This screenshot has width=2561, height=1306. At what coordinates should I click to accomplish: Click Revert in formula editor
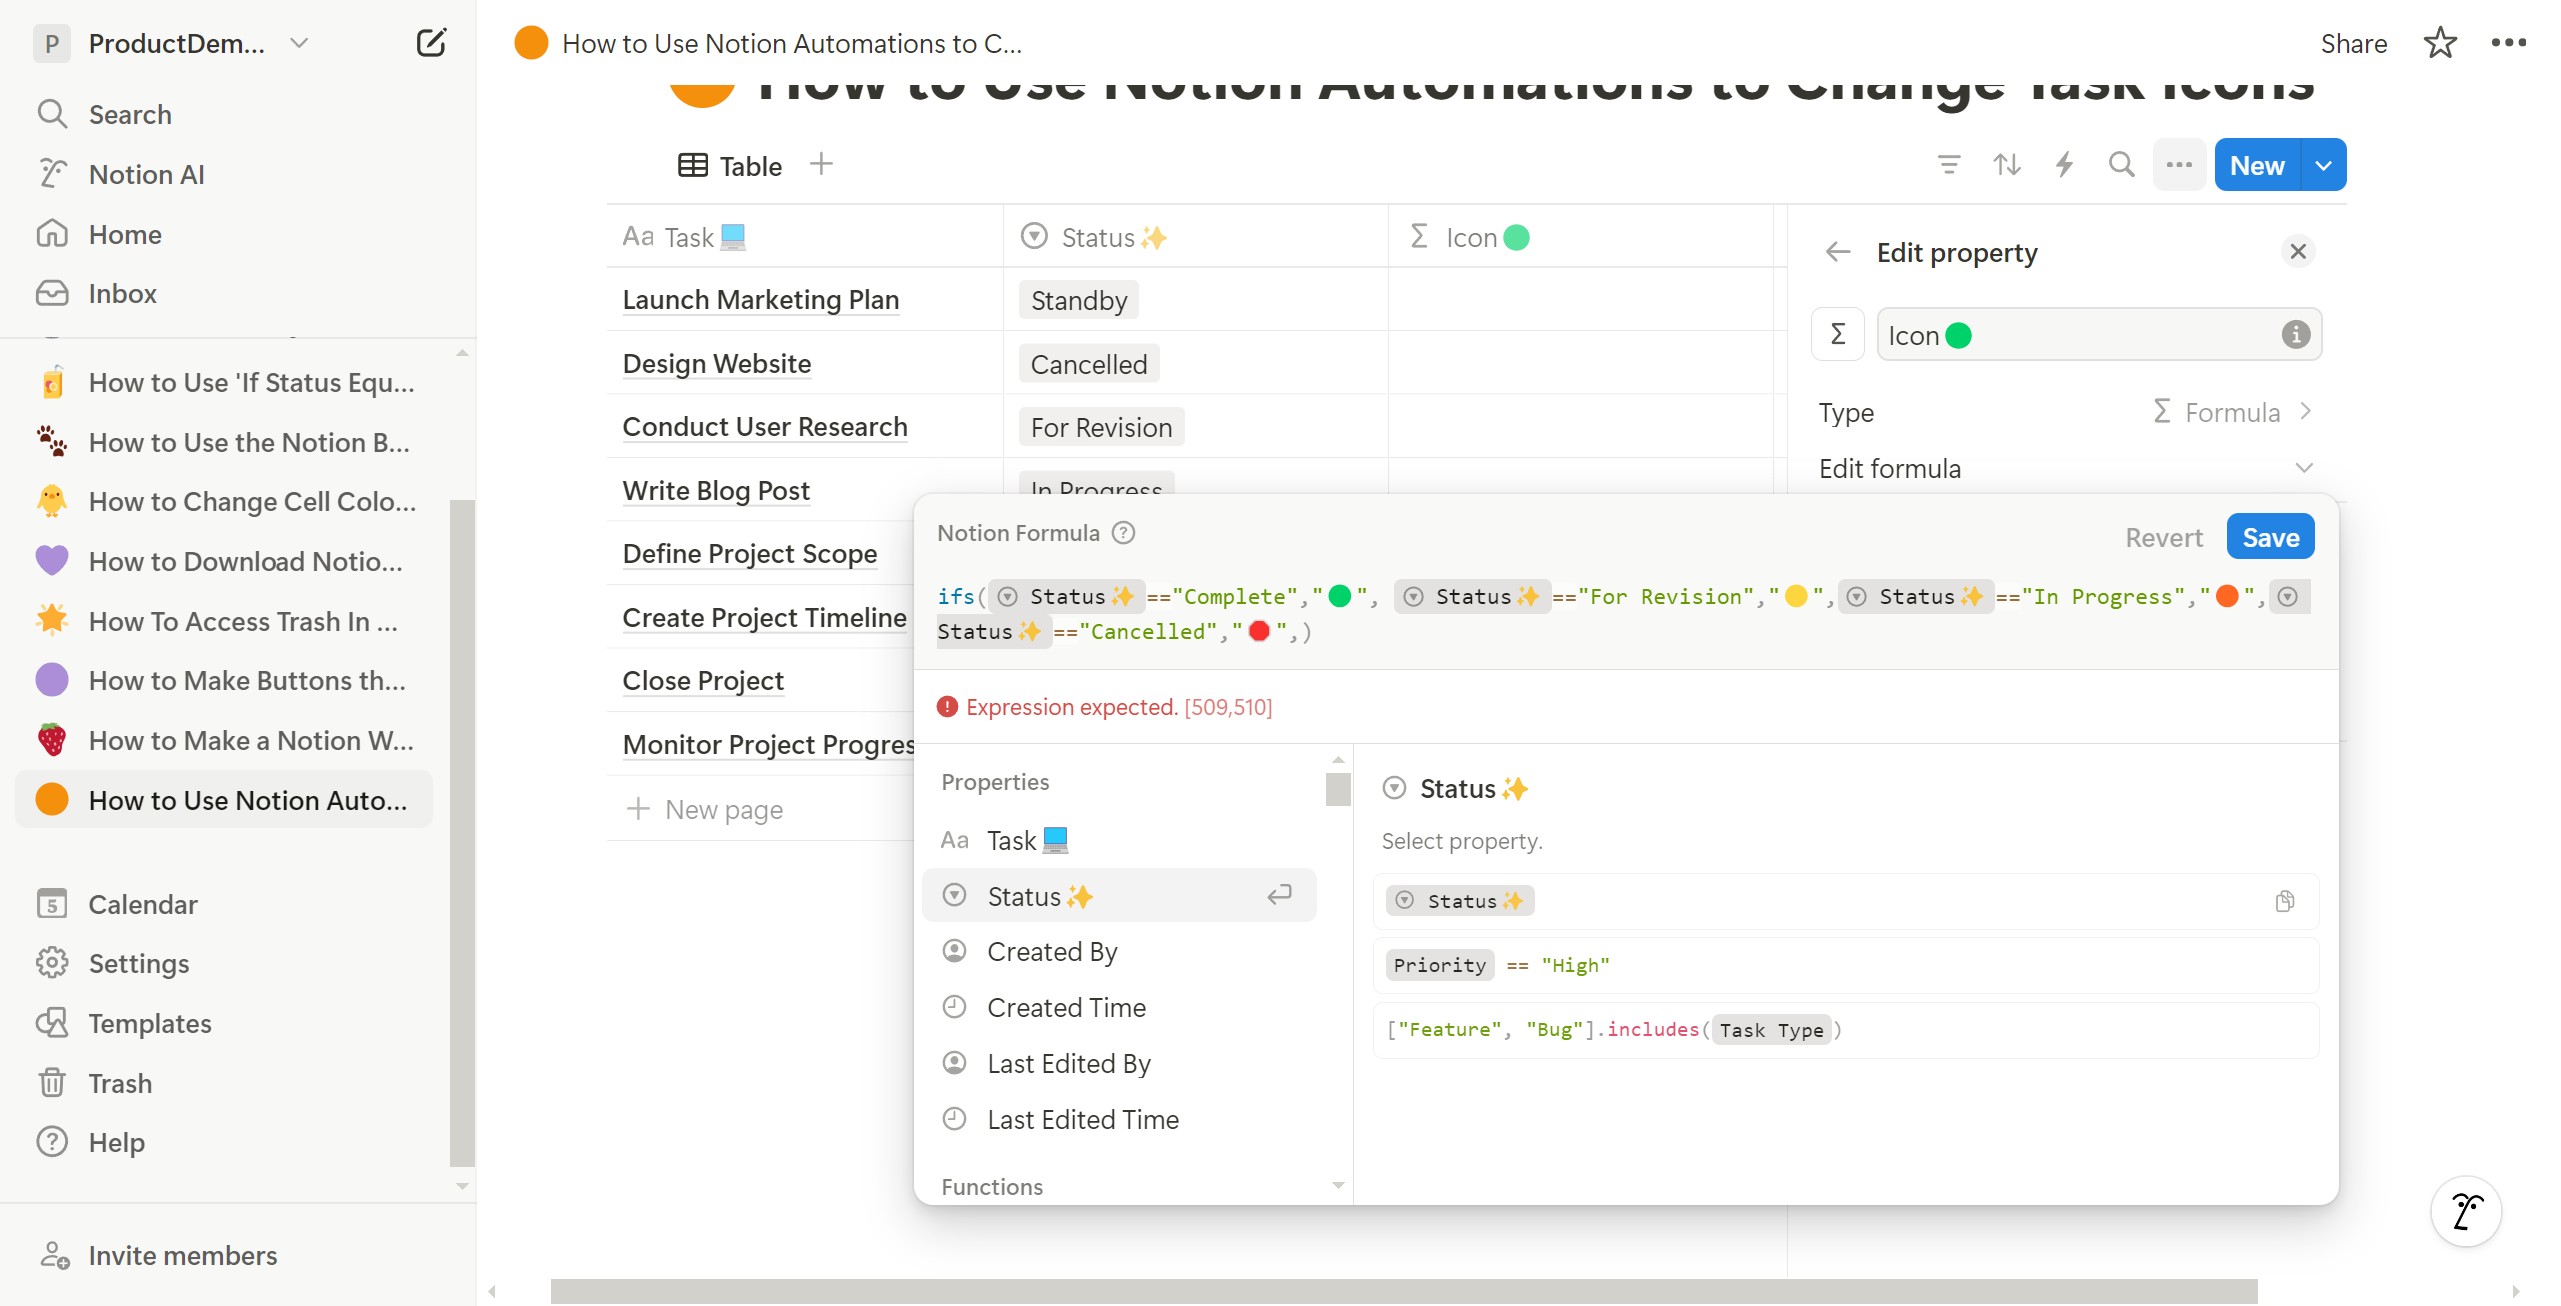coord(2163,538)
